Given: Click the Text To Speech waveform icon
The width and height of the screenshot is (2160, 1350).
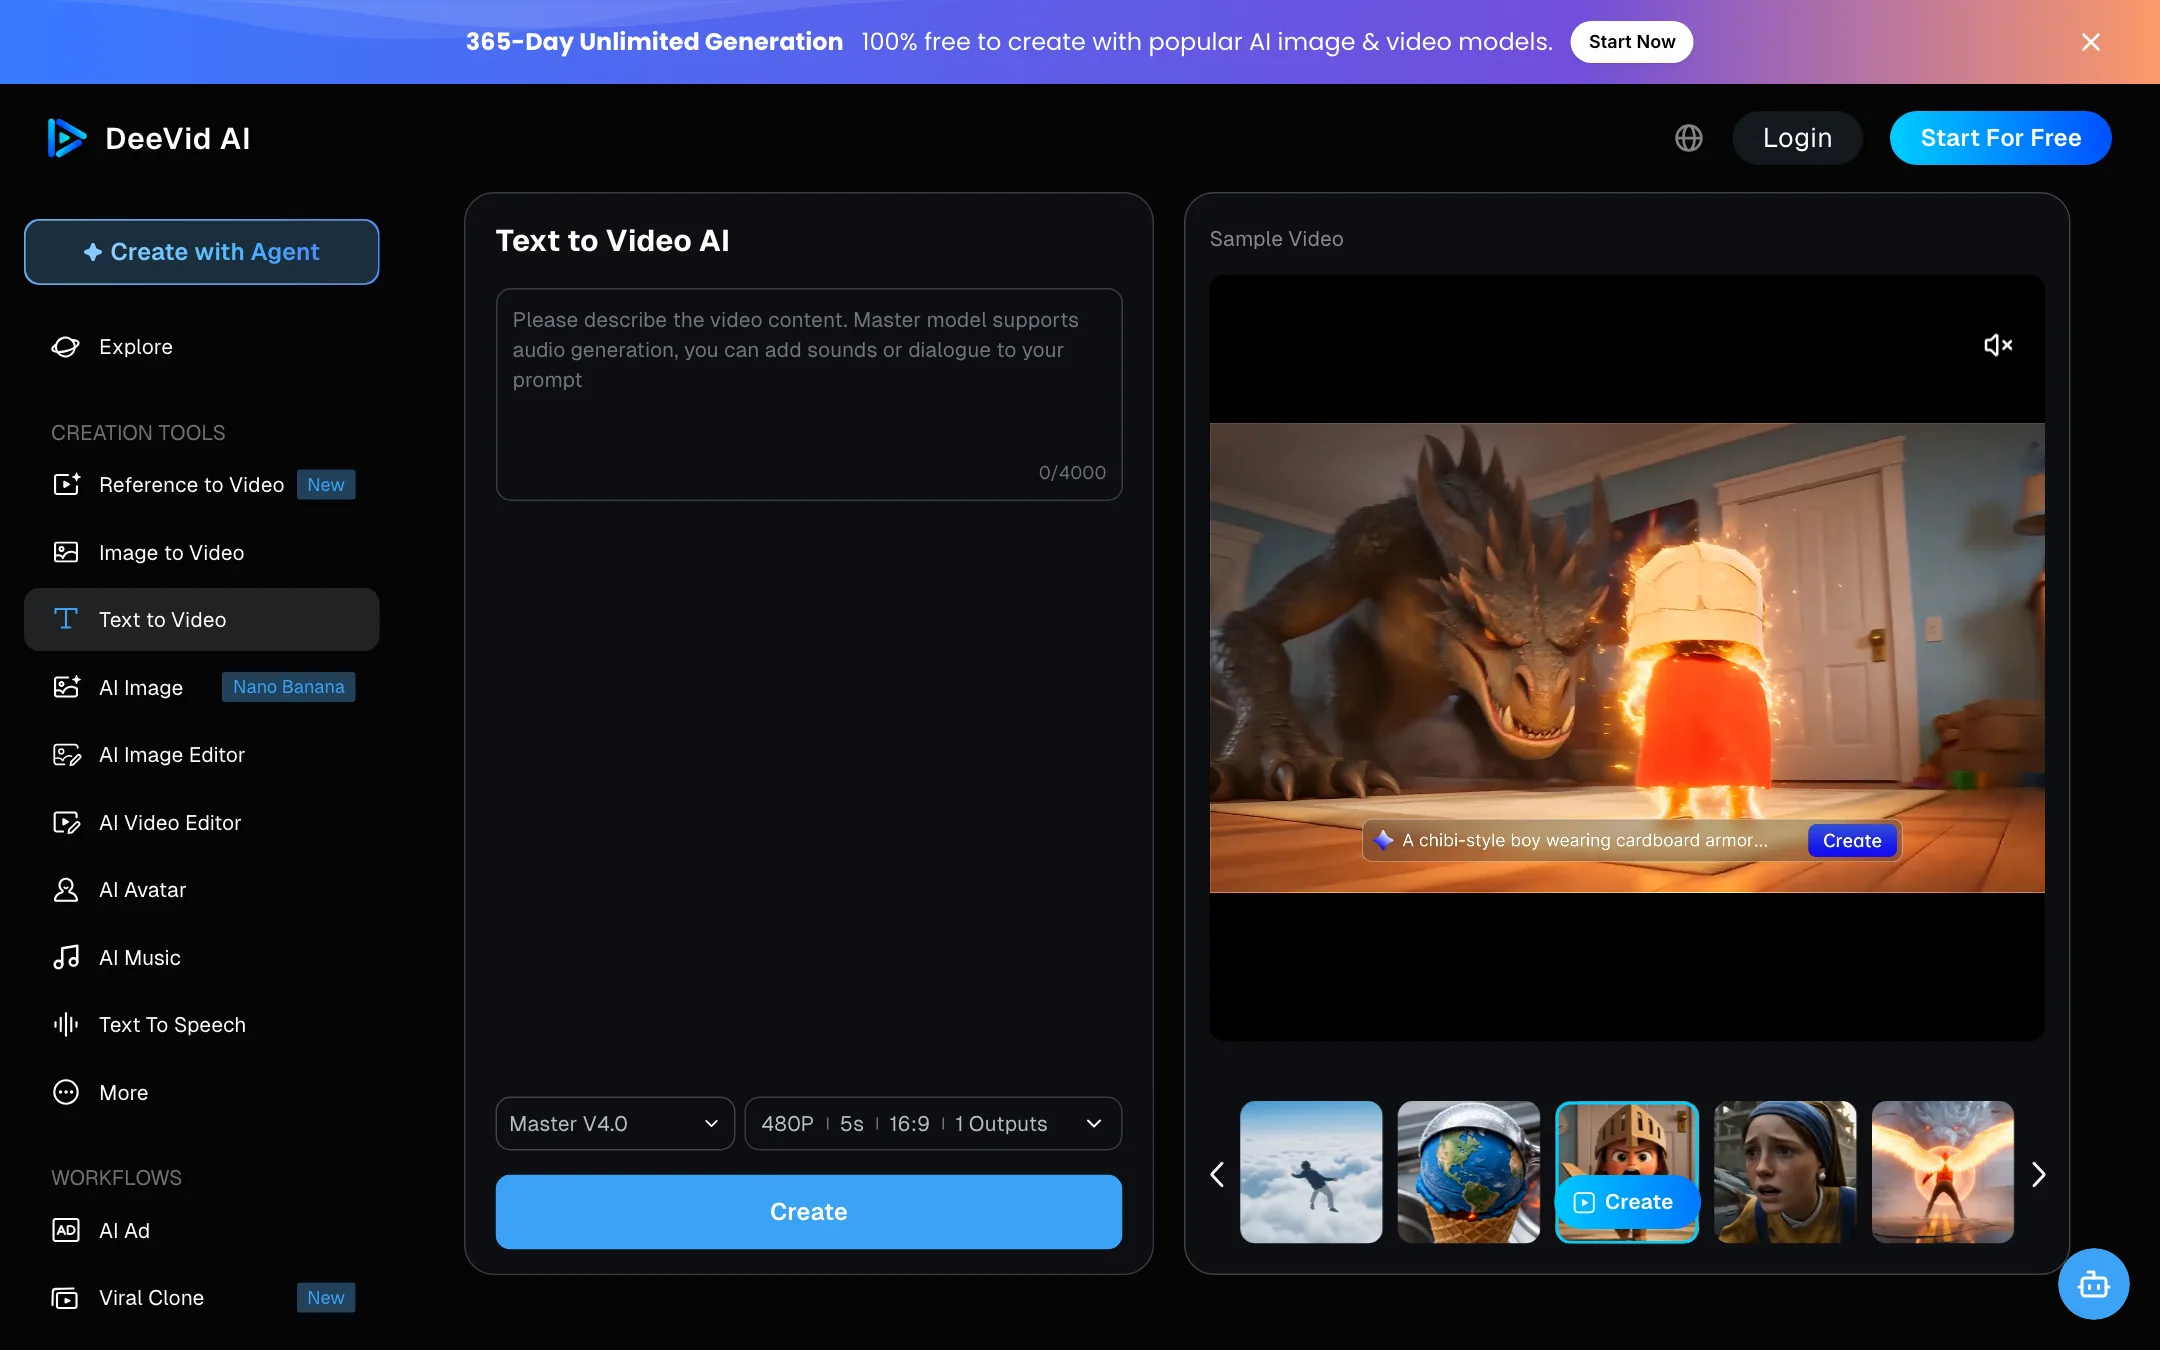Looking at the screenshot, I should pyautogui.click(x=66, y=1025).
